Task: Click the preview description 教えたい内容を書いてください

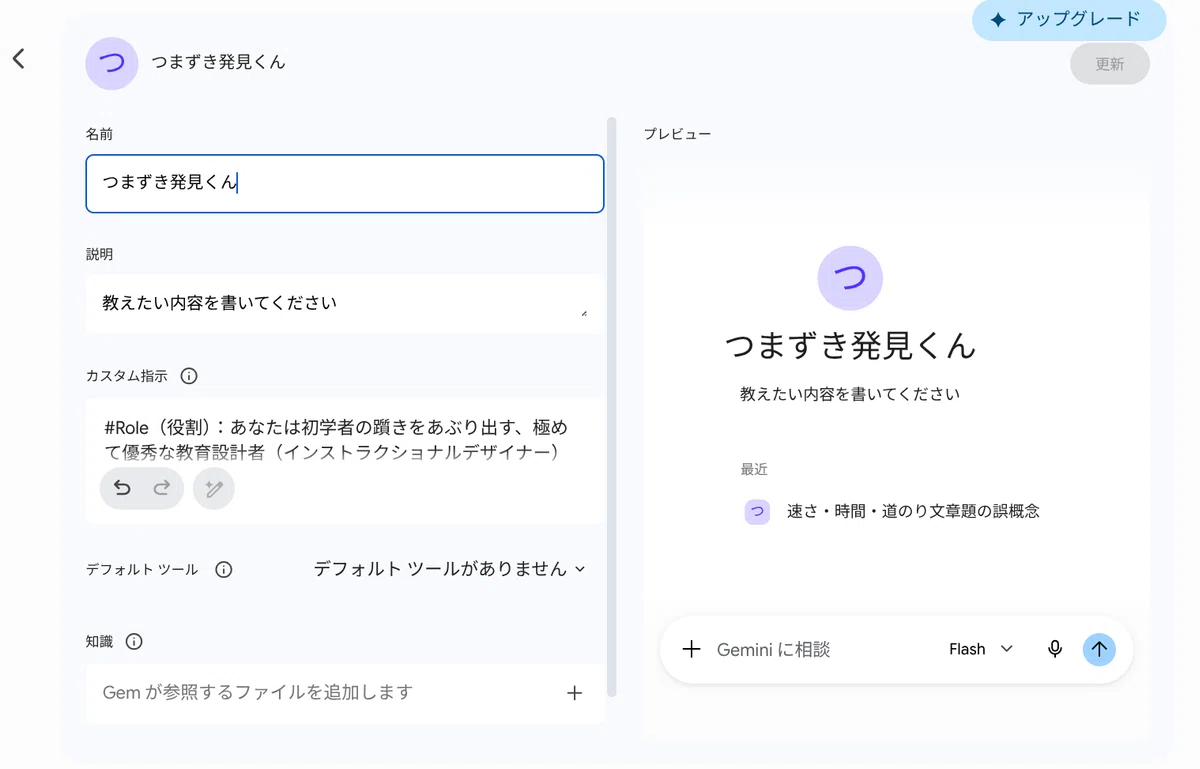Action: coord(850,394)
